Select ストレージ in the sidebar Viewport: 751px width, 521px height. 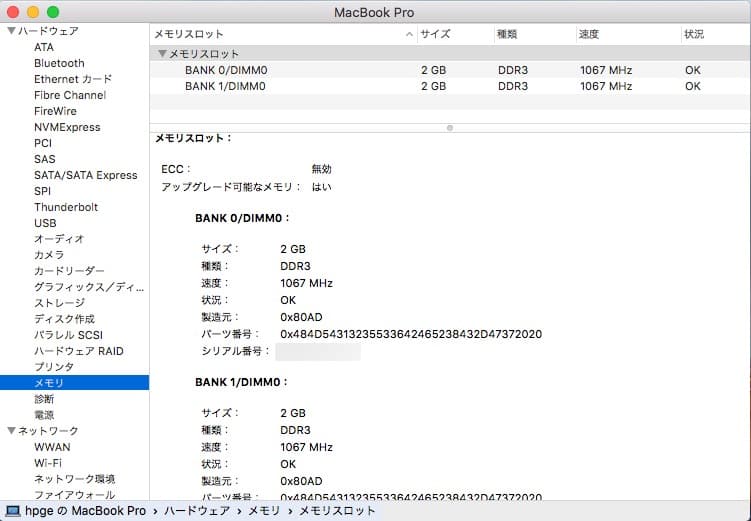[59, 303]
